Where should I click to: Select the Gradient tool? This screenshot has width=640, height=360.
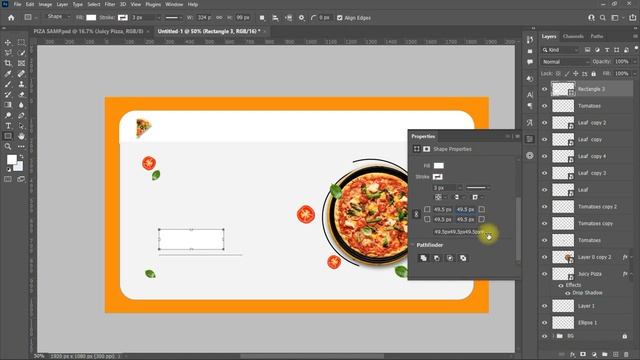8,105
